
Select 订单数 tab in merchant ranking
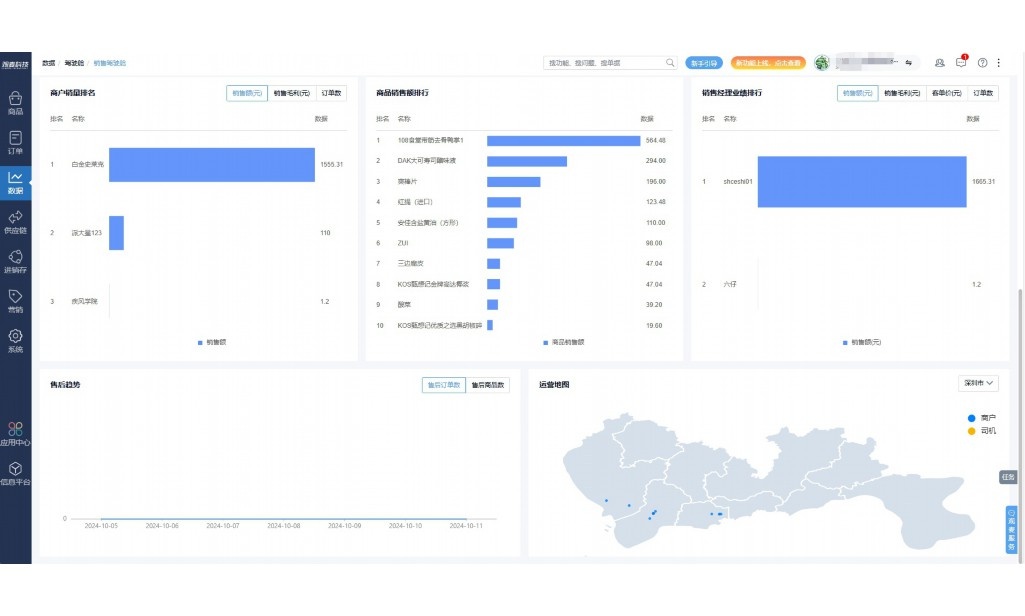(331, 93)
